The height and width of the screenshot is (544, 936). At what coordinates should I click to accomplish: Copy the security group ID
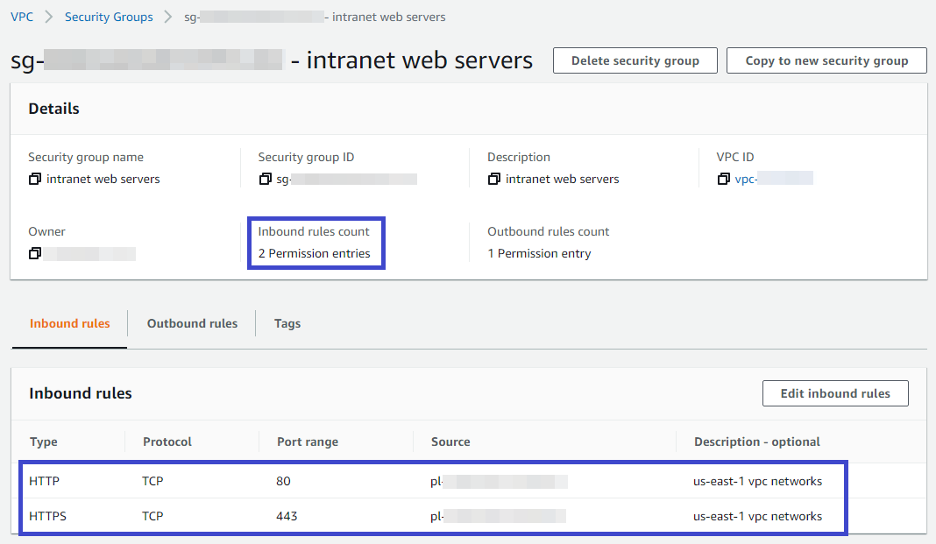tap(265, 179)
